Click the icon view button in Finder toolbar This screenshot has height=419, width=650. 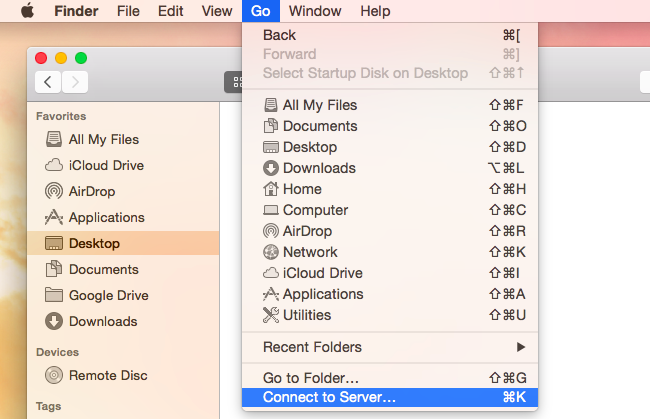click(234, 82)
